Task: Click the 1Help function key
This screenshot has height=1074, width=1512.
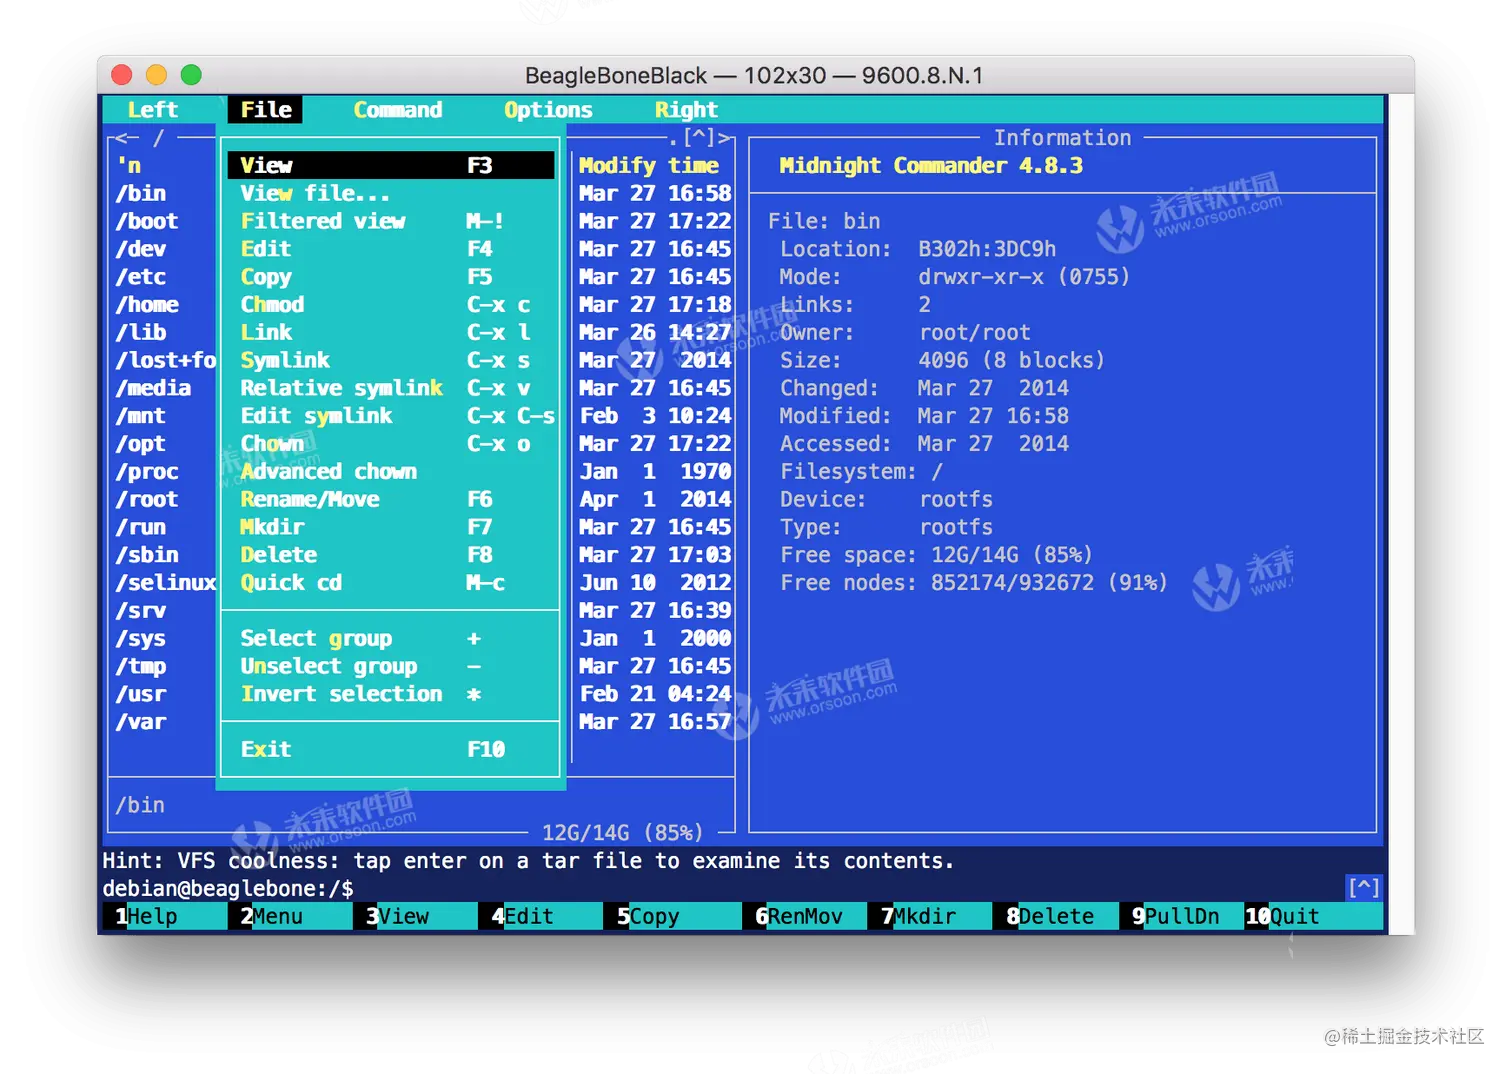Action: point(165,916)
